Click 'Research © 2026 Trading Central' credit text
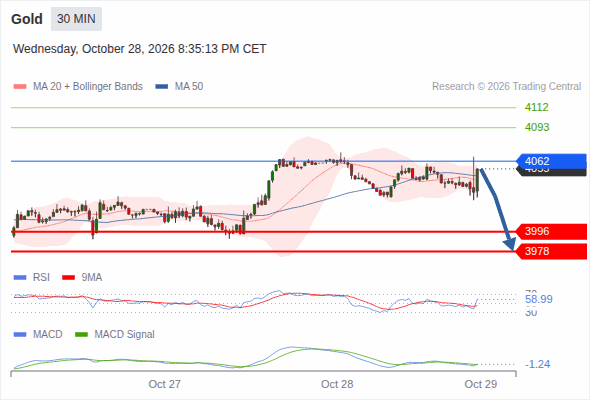The width and height of the screenshot is (590, 400). (x=506, y=87)
